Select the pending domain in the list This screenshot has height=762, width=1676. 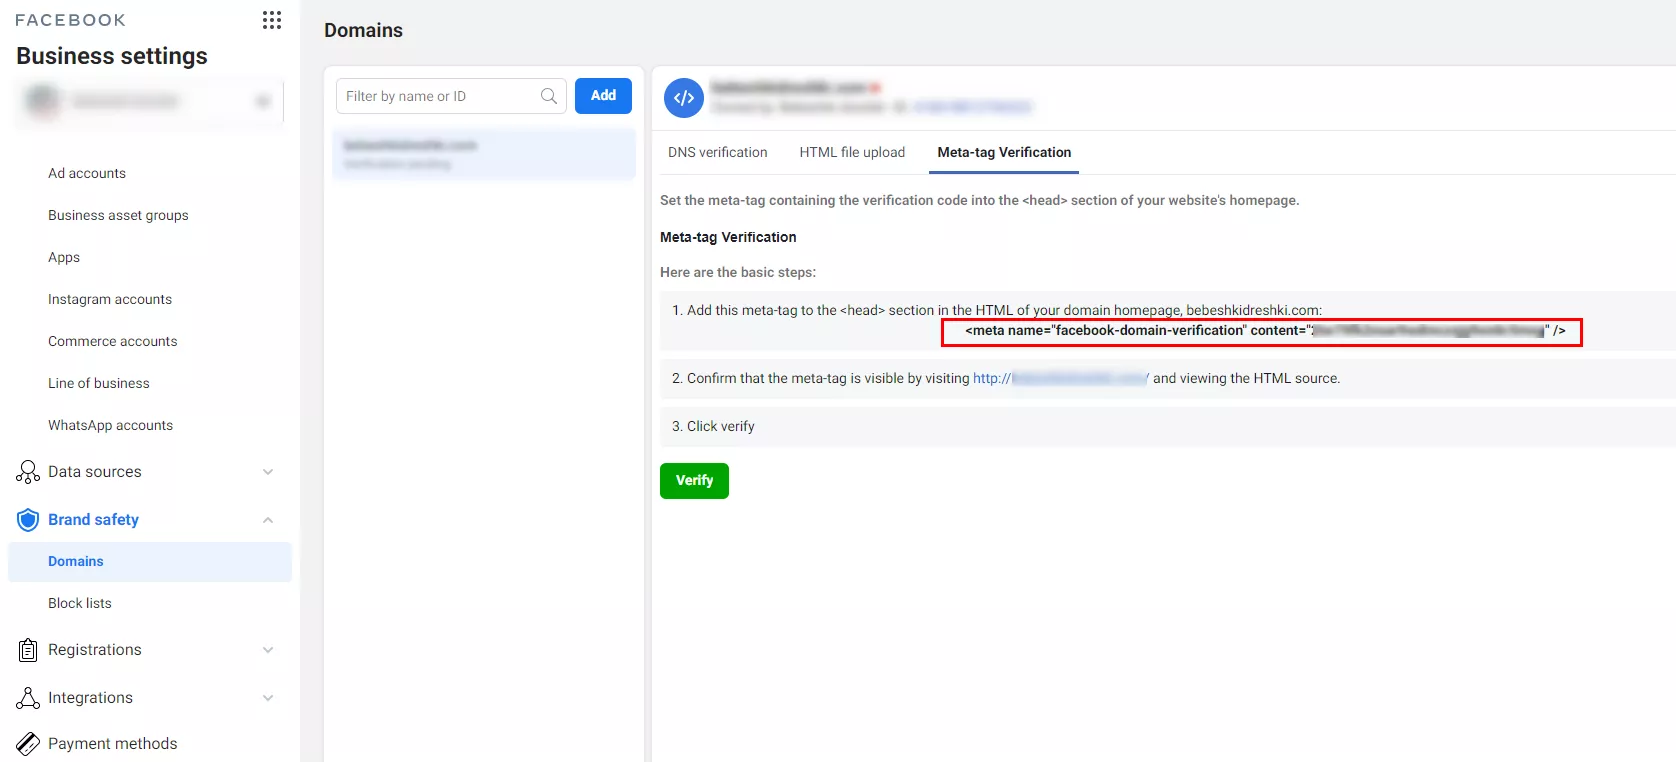(x=484, y=154)
